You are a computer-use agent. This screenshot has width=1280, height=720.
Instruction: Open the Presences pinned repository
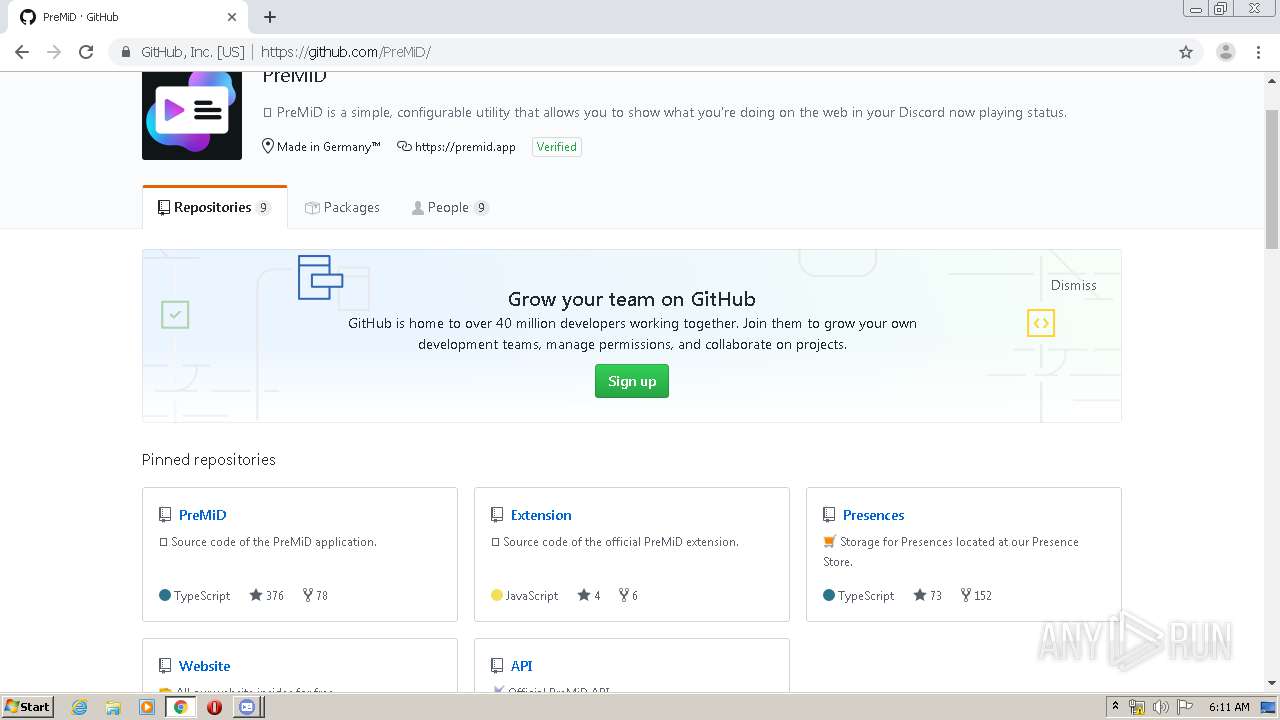pyautogui.click(x=873, y=515)
